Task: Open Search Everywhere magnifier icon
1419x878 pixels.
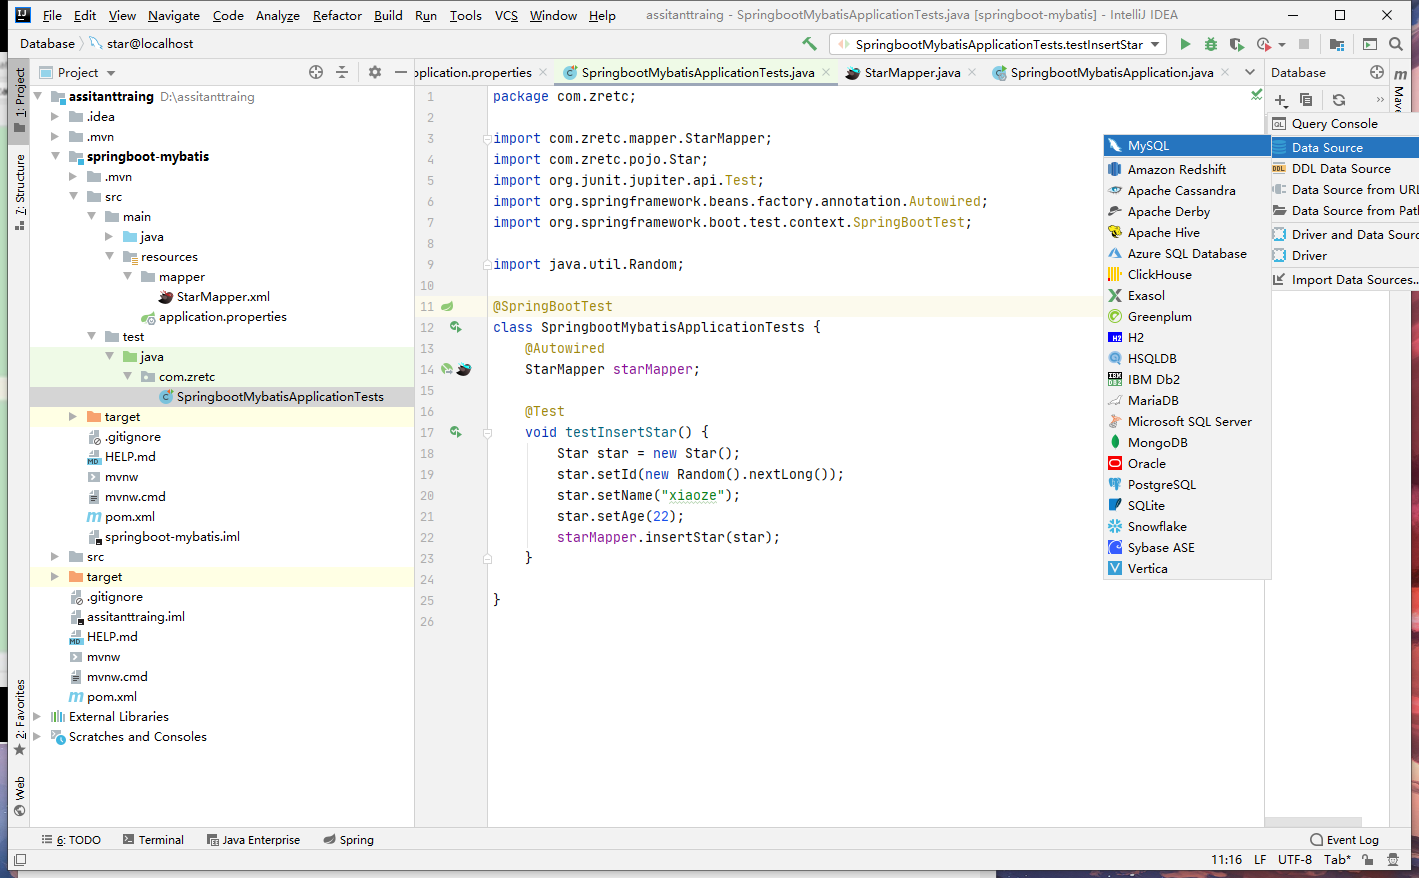Action: pyautogui.click(x=1396, y=44)
